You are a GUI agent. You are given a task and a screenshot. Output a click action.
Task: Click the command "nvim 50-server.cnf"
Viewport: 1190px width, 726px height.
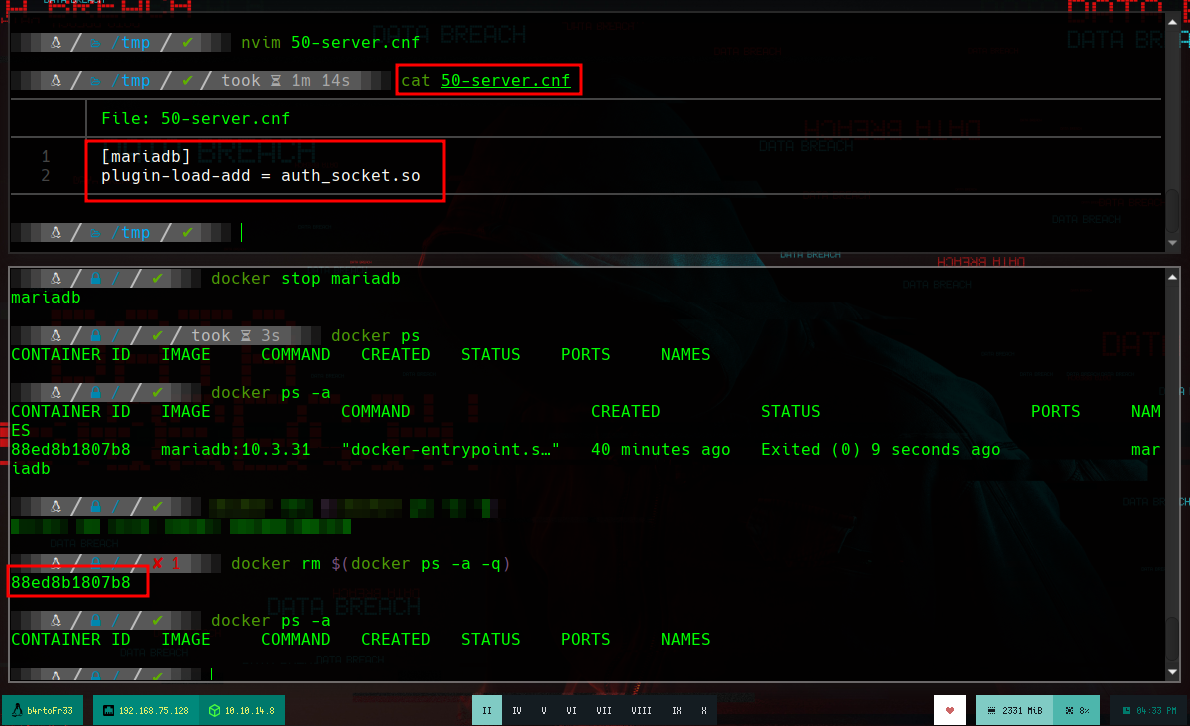pyautogui.click(x=330, y=42)
